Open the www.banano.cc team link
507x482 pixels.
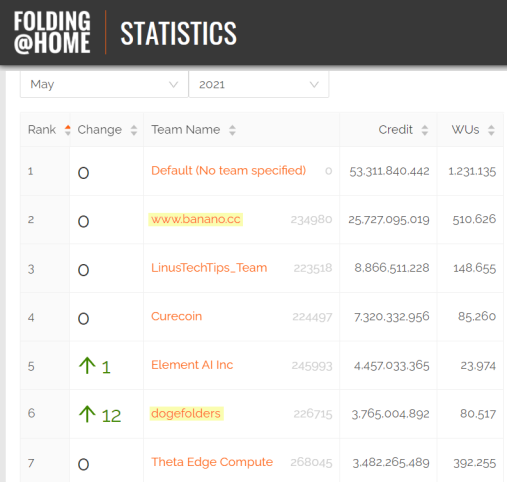point(196,219)
